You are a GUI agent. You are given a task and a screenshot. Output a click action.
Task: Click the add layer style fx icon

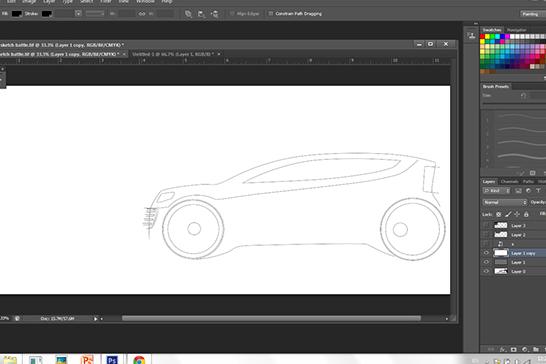(x=503, y=349)
